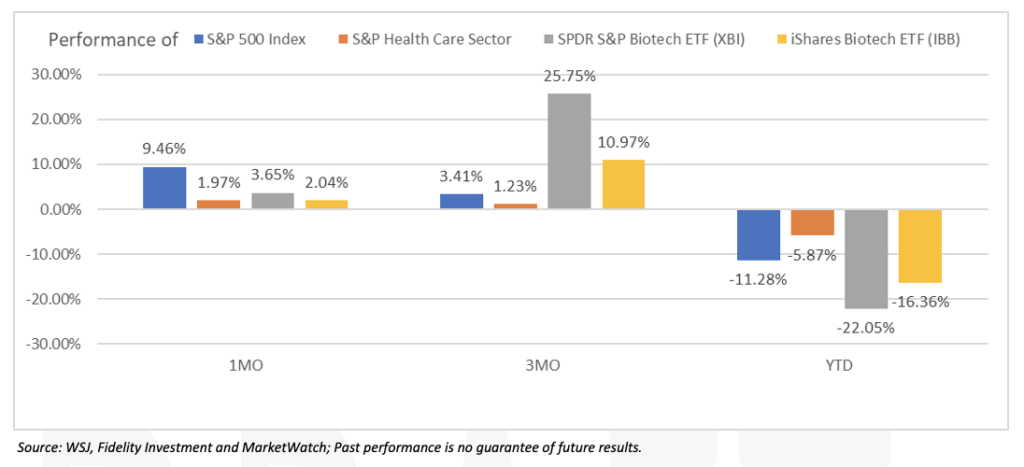Click the blue S&P 500 Index legend swatch
This screenshot has height=467, width=1024.
(x=197, y=40)
